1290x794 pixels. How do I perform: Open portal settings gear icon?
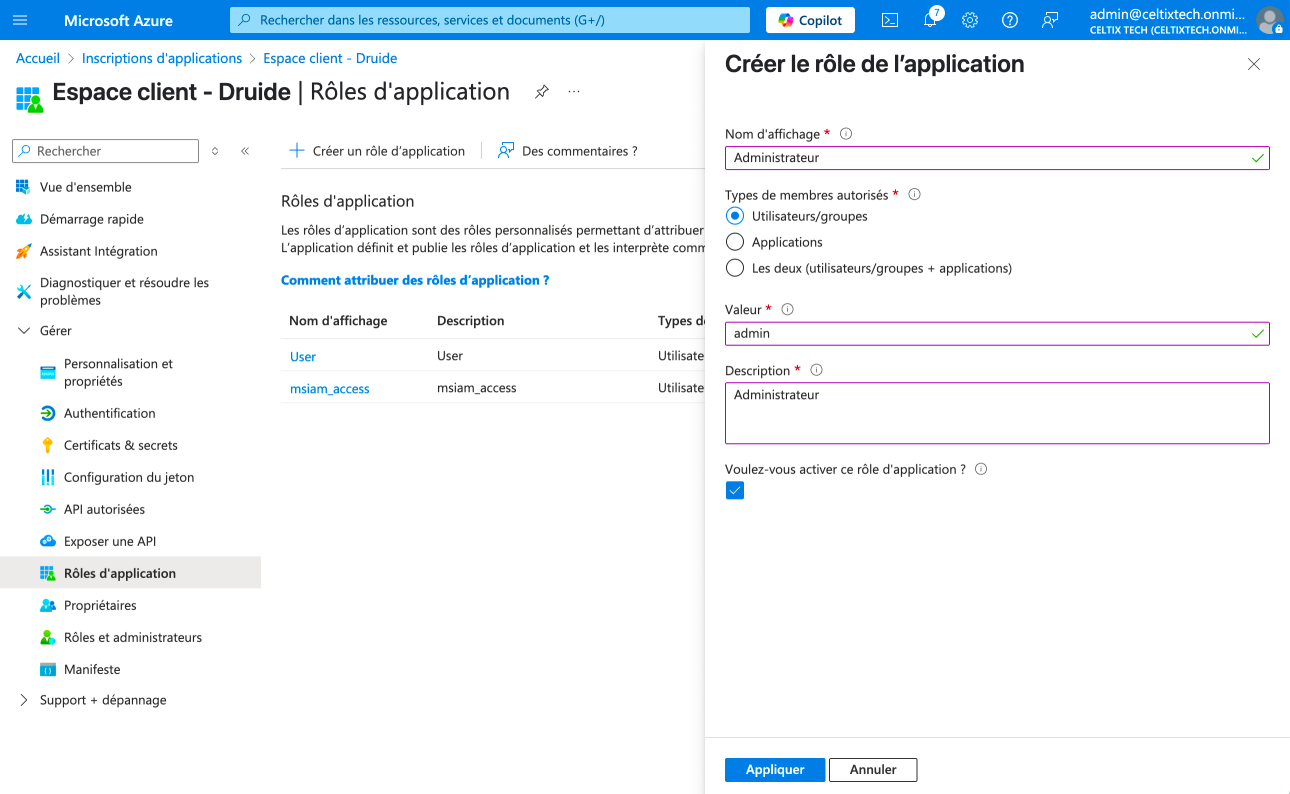[x=969, y=20]
